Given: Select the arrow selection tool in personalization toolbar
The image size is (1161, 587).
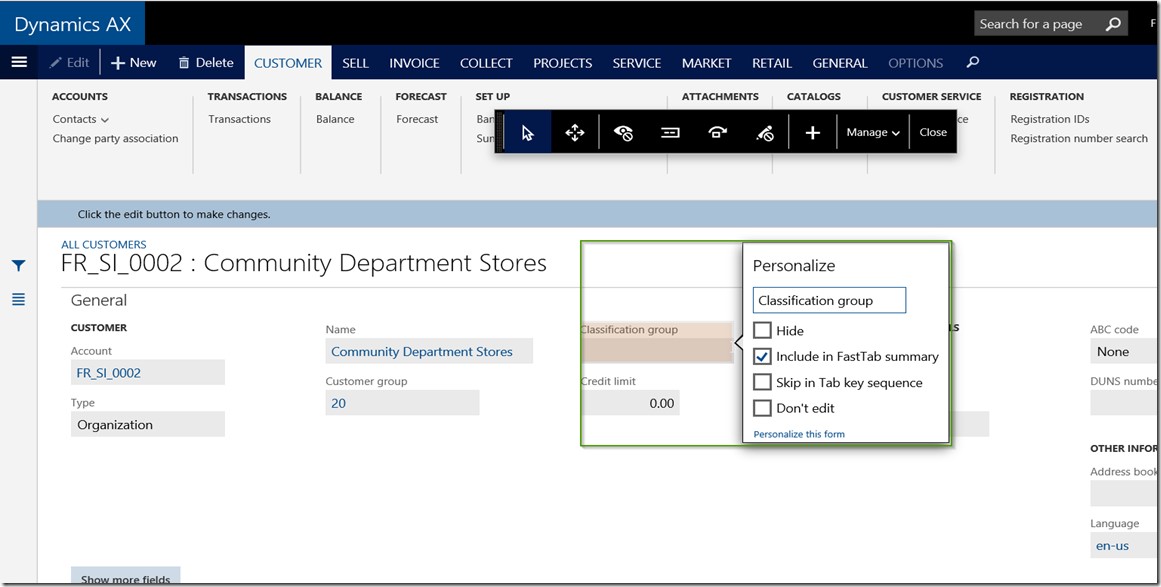Looking at the screenshot, I should pyautogui.click(x=527, y=131).
